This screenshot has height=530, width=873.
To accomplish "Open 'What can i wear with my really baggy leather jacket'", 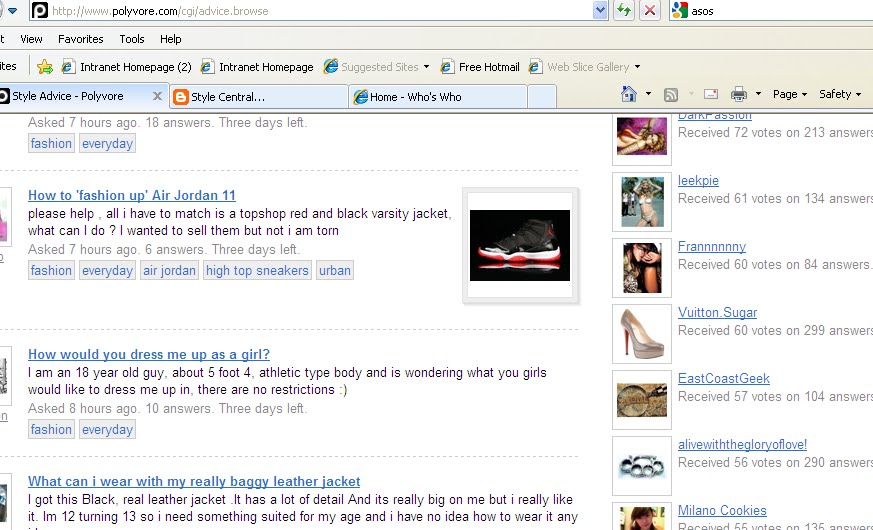I will click(x=194, y=482).
